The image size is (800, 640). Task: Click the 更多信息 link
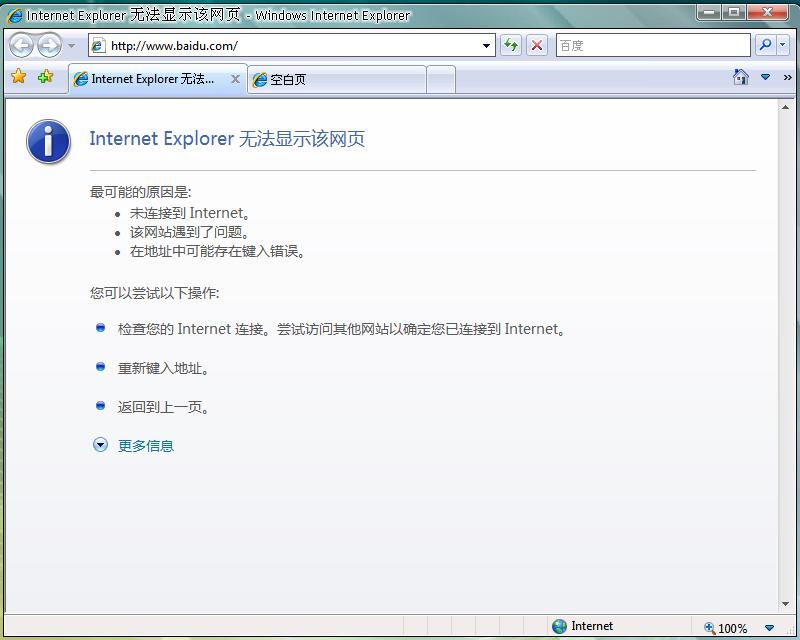pos(146,446)
